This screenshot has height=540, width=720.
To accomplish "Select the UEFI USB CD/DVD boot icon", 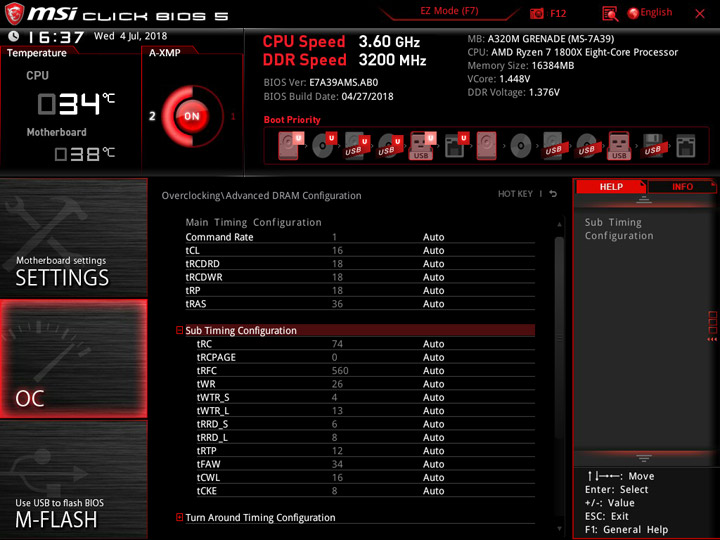I will (389, 146).
